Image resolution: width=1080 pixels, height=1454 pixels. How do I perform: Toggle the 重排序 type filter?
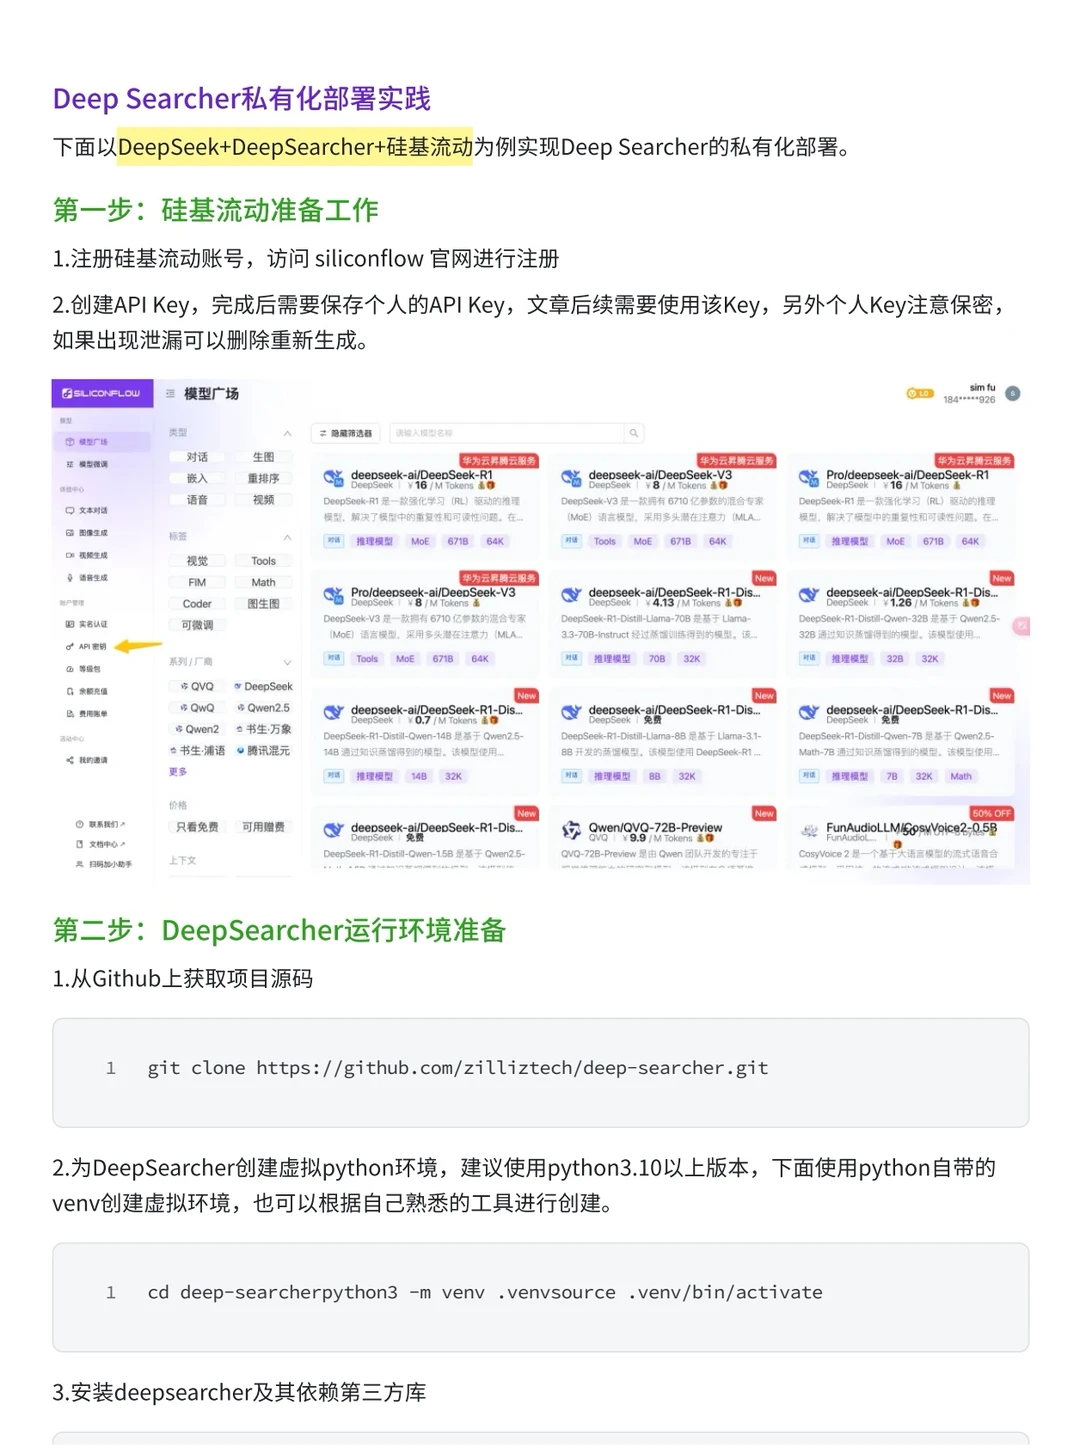(x=263, y=479)
